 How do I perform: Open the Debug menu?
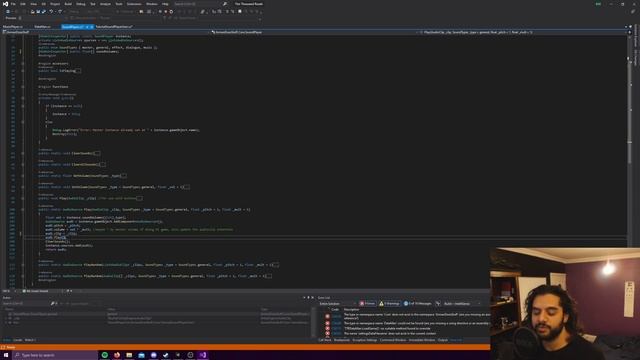click(81, 4)
